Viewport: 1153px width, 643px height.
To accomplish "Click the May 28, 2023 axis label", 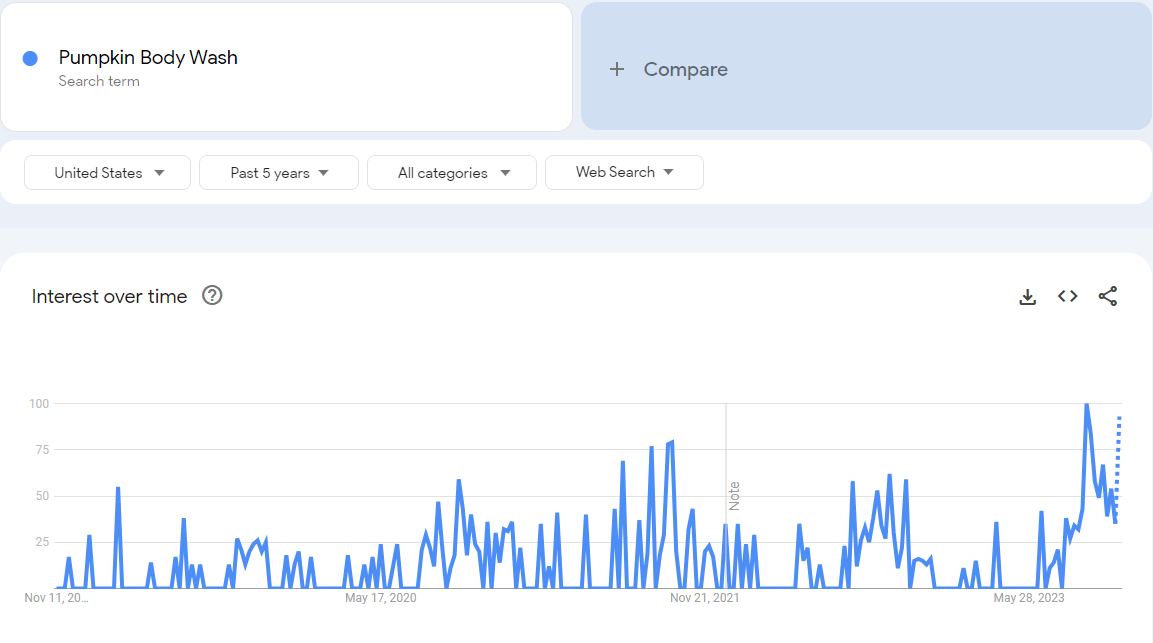I will click(x=1029, y=598).
